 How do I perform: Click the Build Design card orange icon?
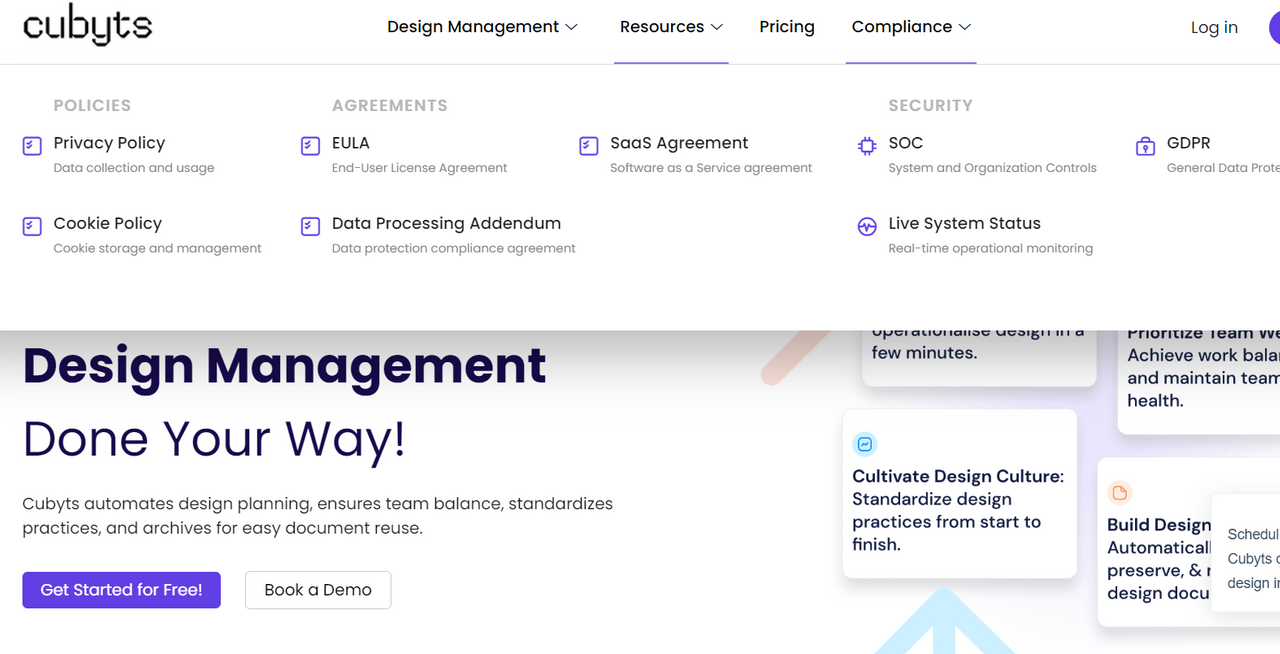pyautogui.click(x=1120, y=492)
